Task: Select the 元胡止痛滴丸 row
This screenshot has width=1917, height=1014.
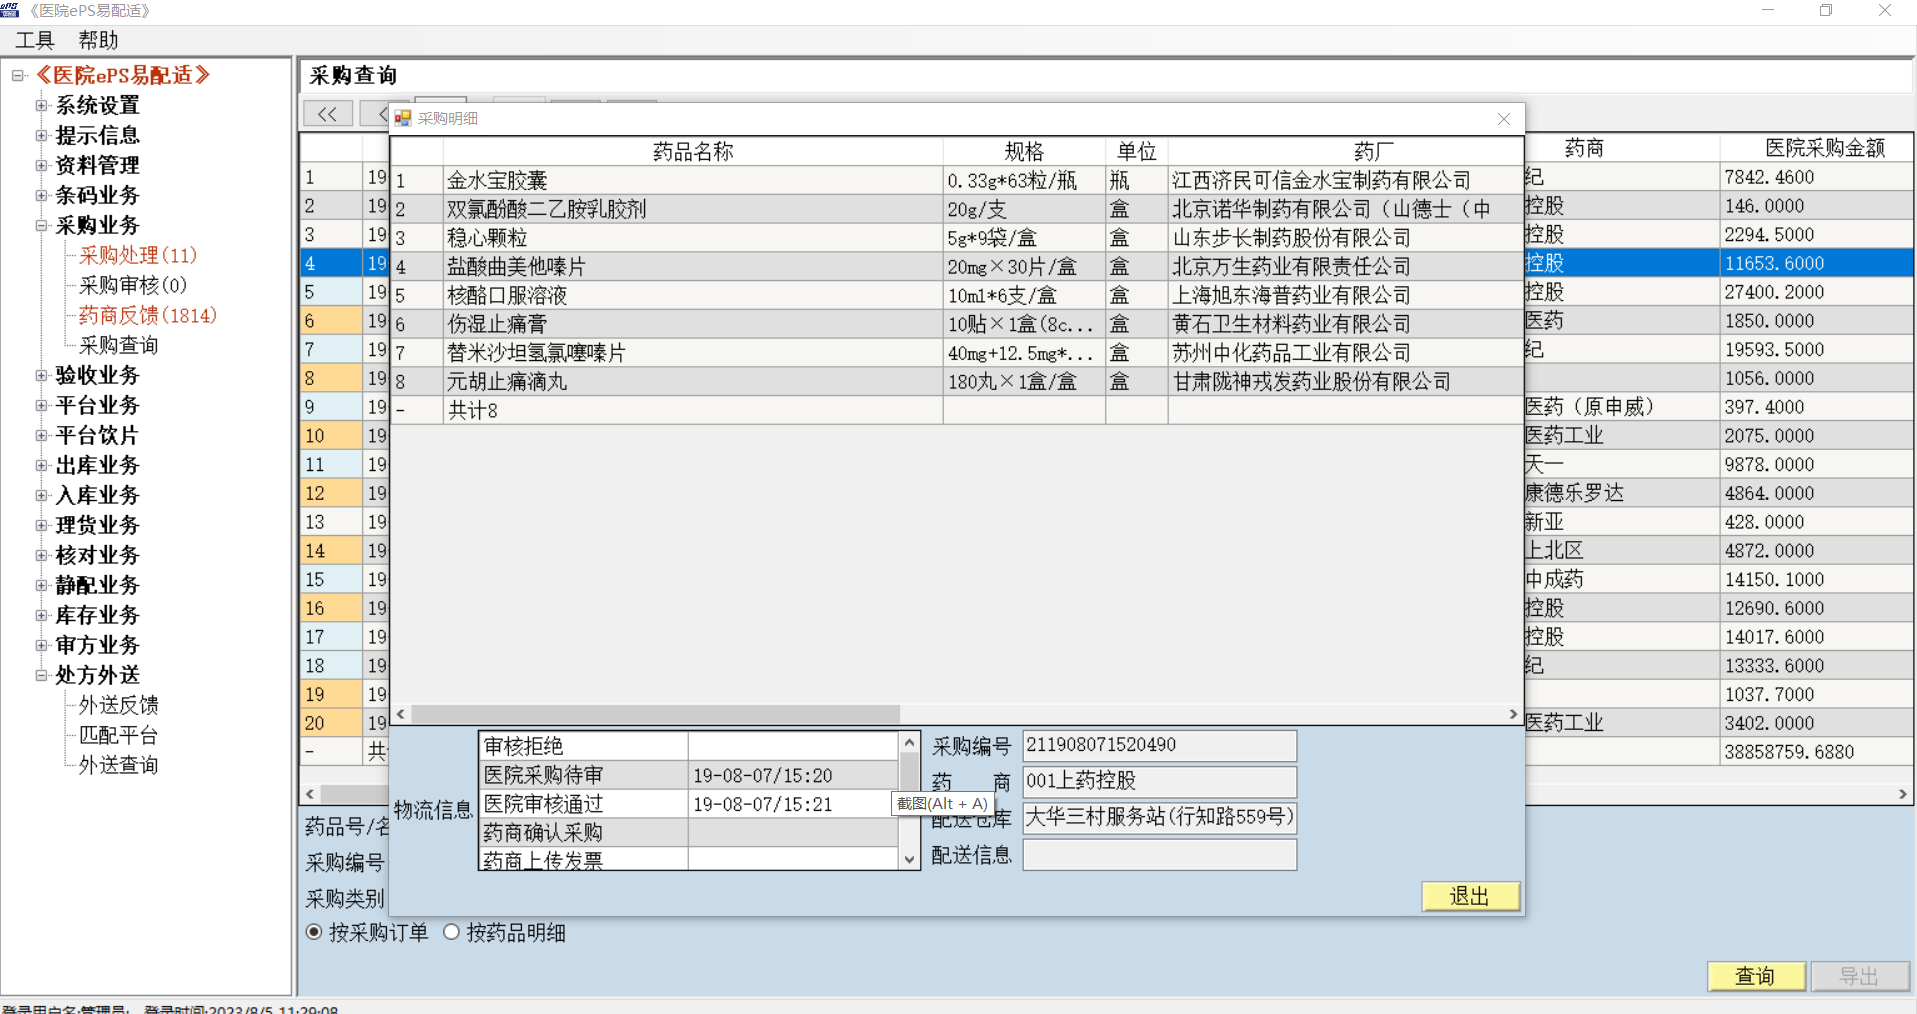Action: [956, 382]
